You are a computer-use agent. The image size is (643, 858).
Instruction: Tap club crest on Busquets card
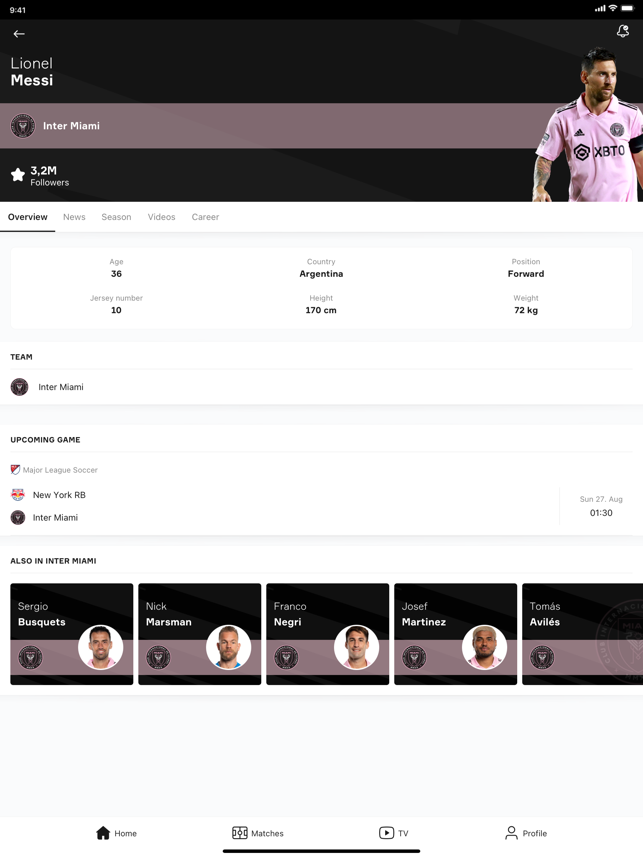[31, 657]
